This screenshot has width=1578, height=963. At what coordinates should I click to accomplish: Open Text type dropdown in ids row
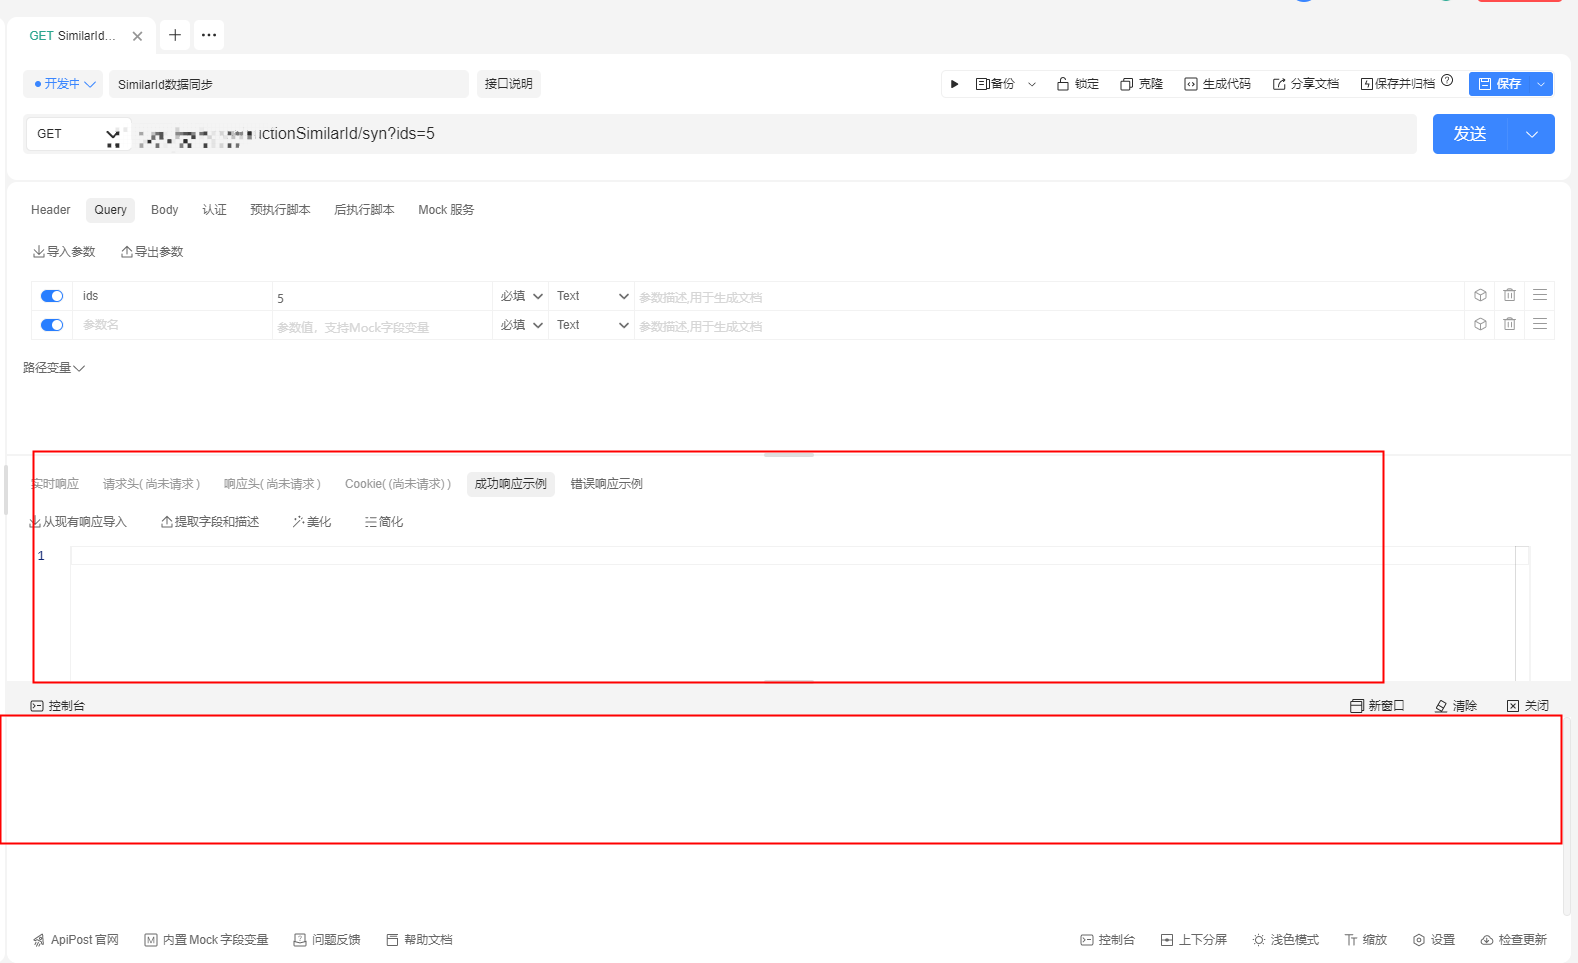click(x=592, y=296)
